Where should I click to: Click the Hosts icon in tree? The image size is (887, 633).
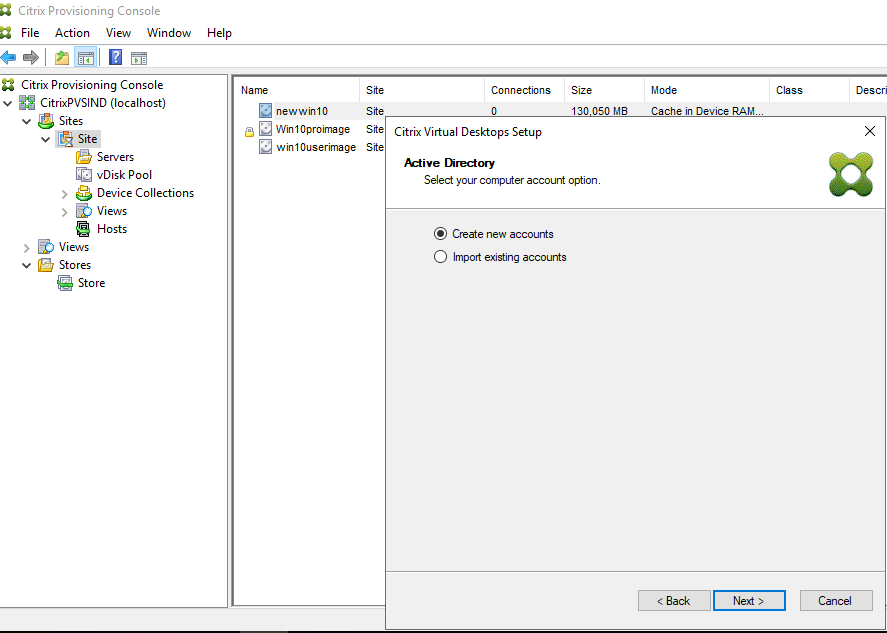point(84,229)
